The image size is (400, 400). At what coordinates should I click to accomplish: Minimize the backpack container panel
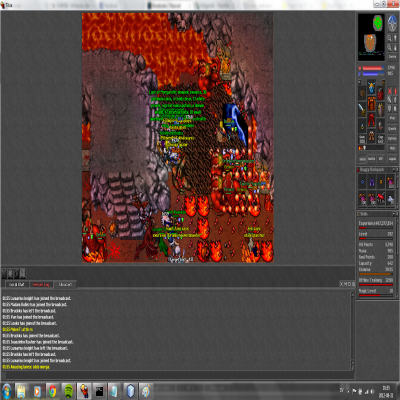(x=394, y=170)
